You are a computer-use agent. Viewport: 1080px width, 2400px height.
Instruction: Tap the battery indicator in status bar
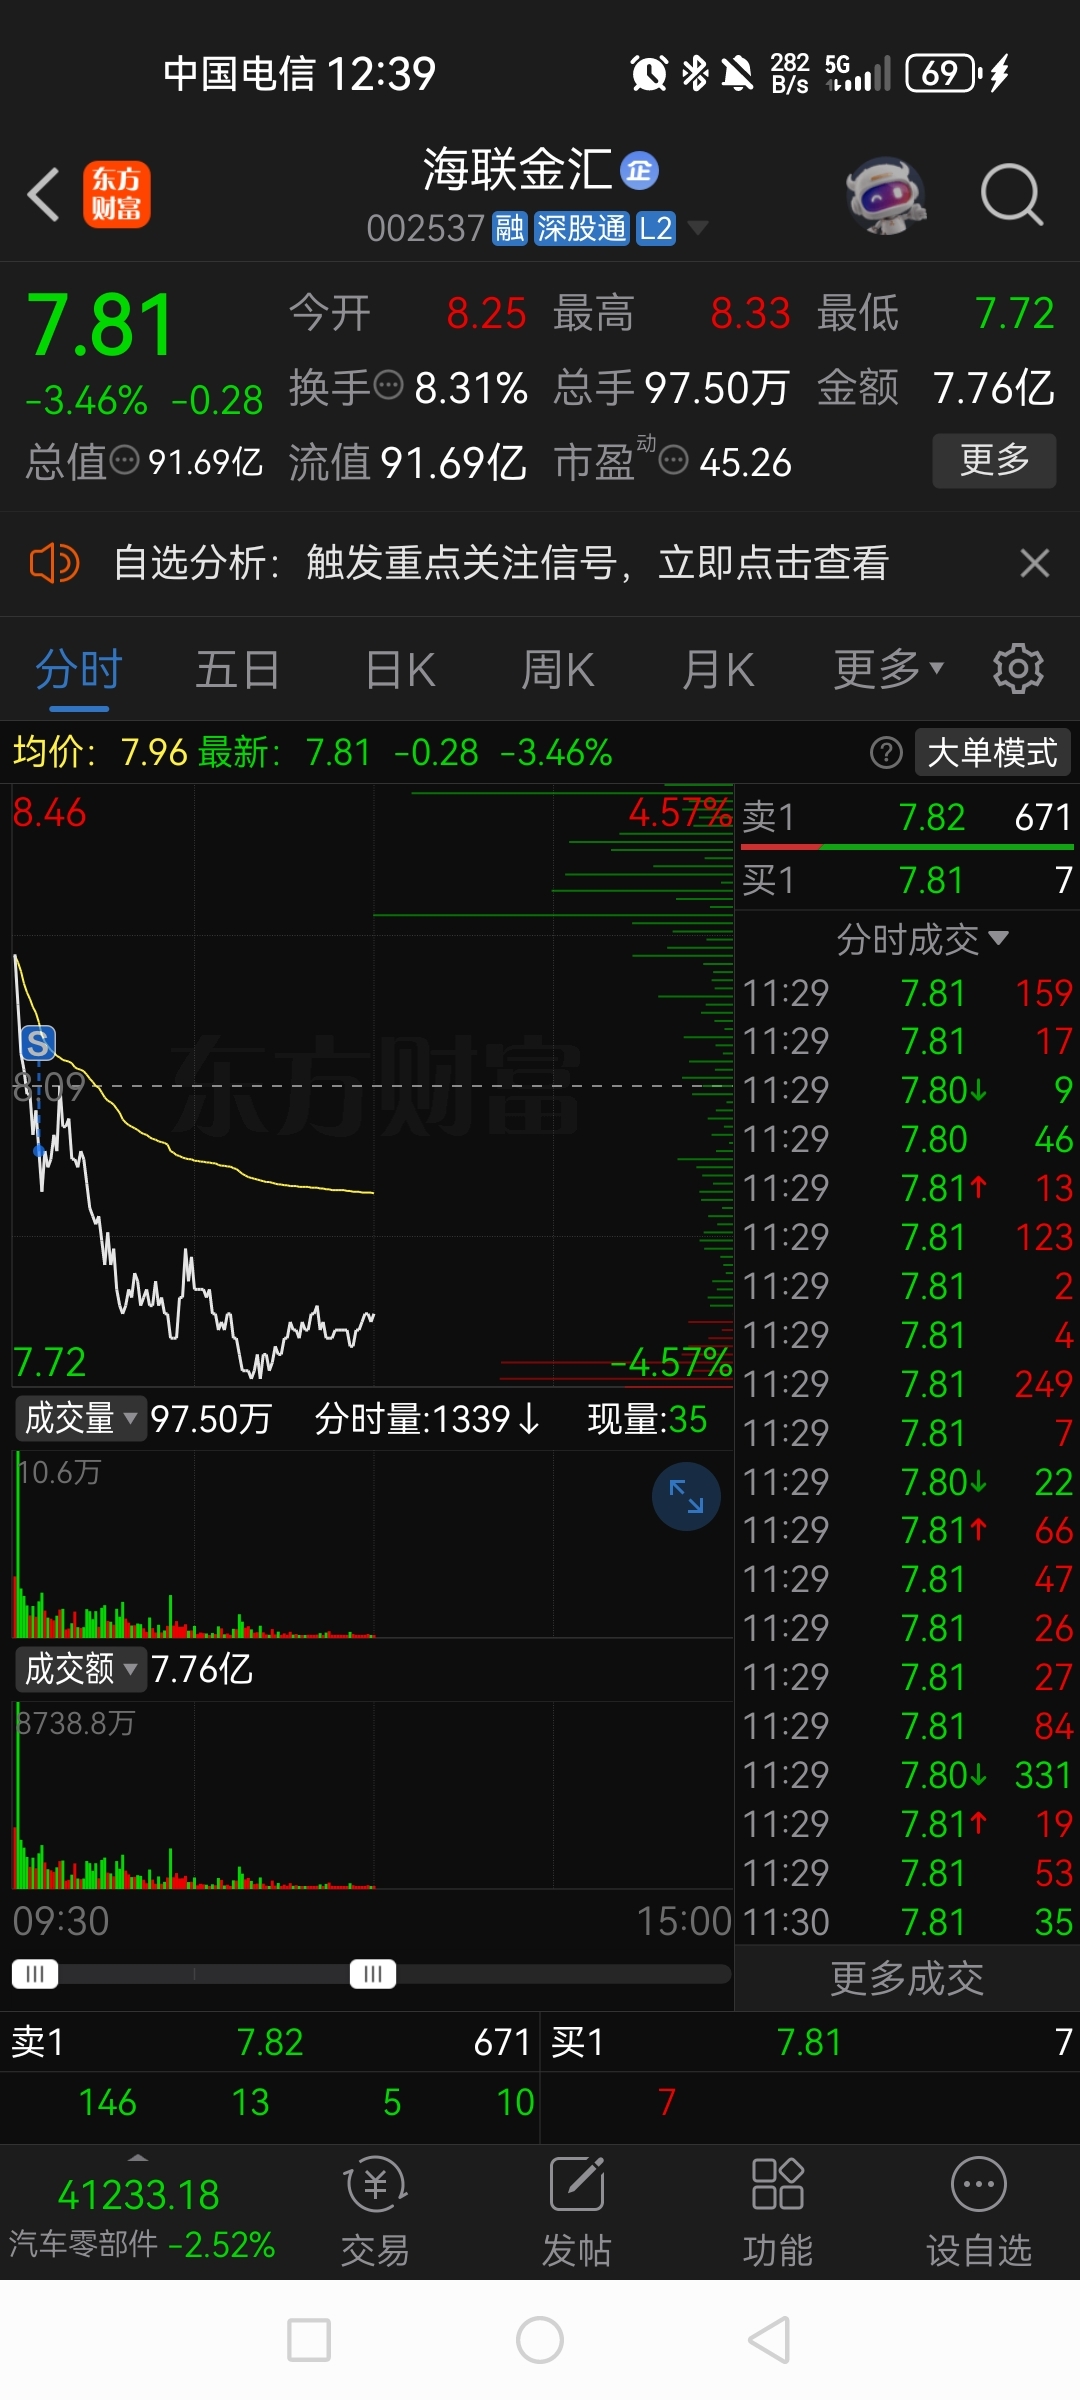[x=943, y=73]
